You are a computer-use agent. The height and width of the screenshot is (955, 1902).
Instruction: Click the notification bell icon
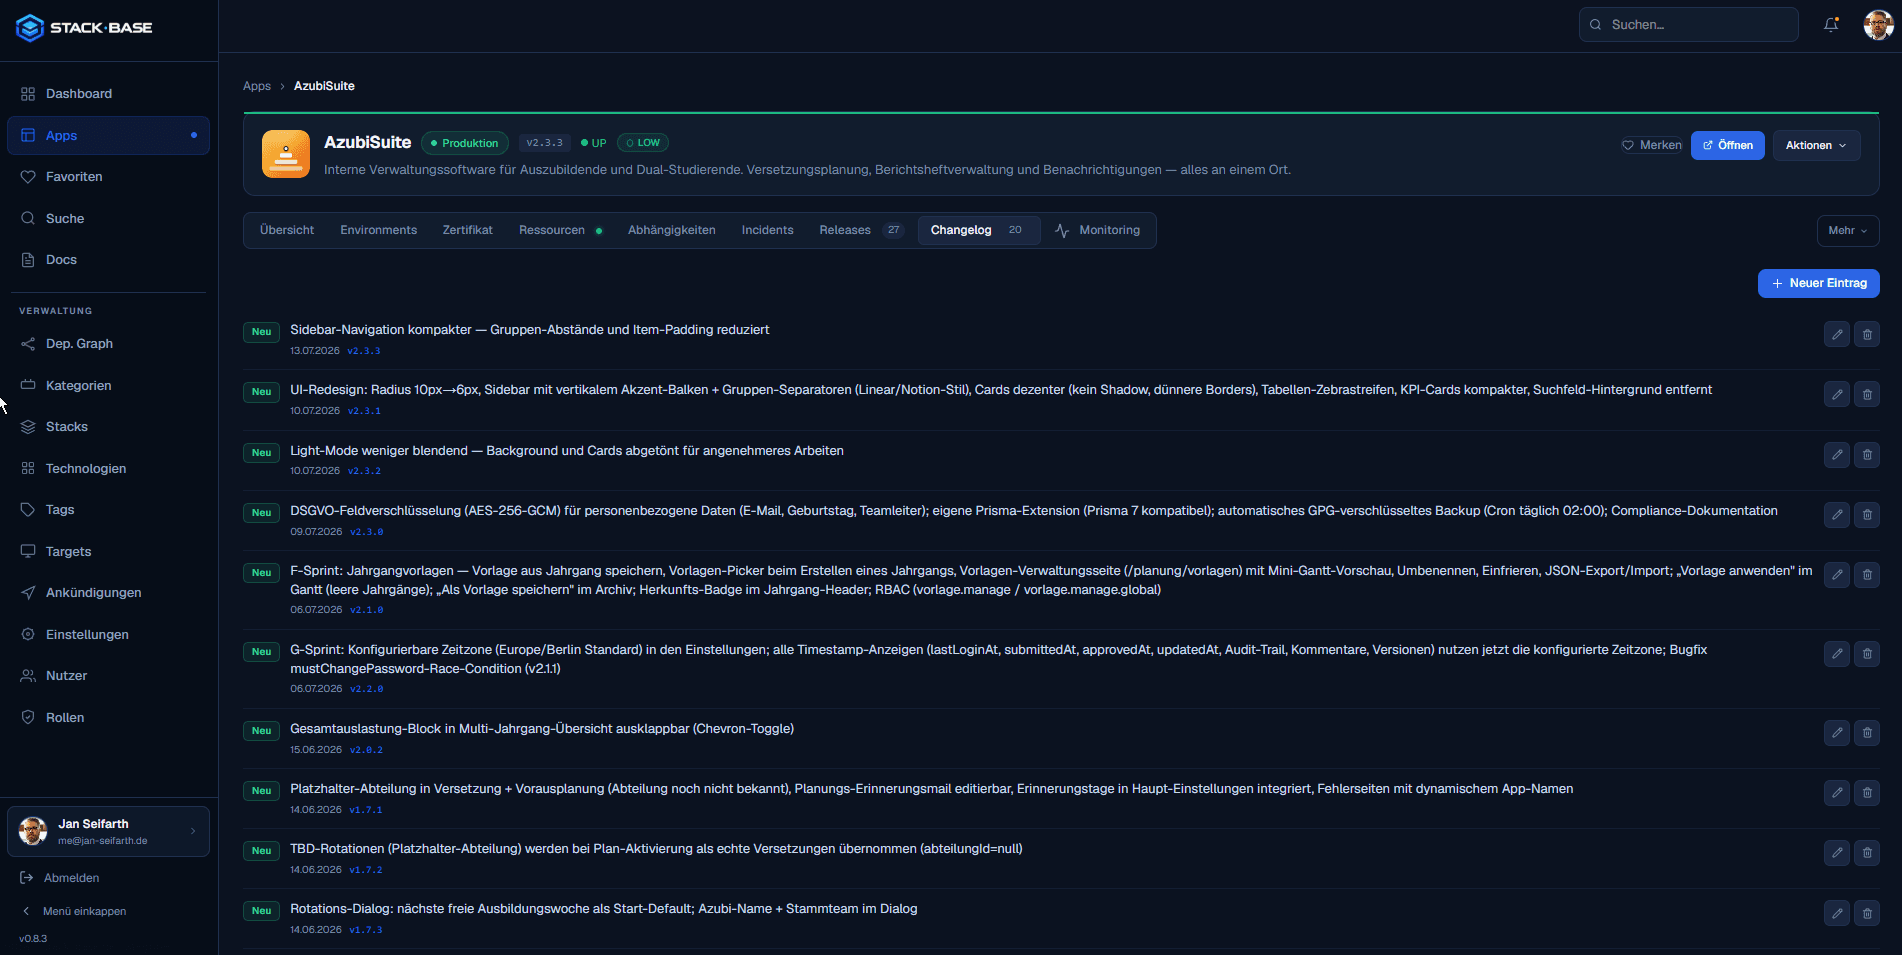tap(1831, 25)
